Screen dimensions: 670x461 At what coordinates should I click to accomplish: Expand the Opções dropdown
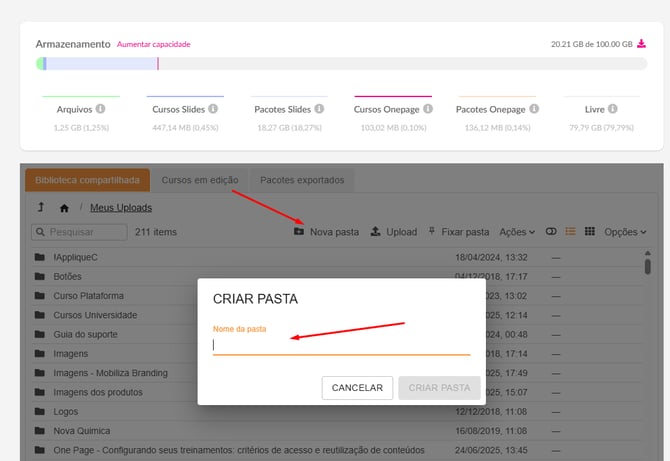tap(625, 232)
